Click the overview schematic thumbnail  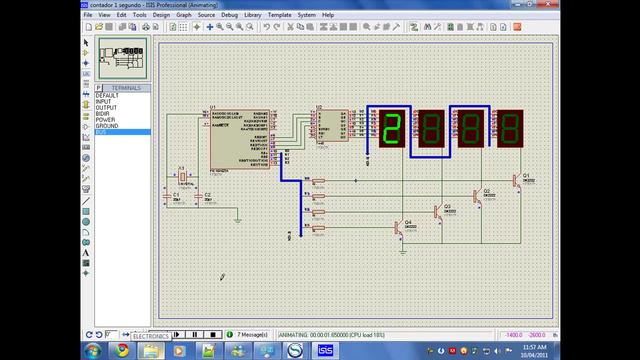click(122, 58)
